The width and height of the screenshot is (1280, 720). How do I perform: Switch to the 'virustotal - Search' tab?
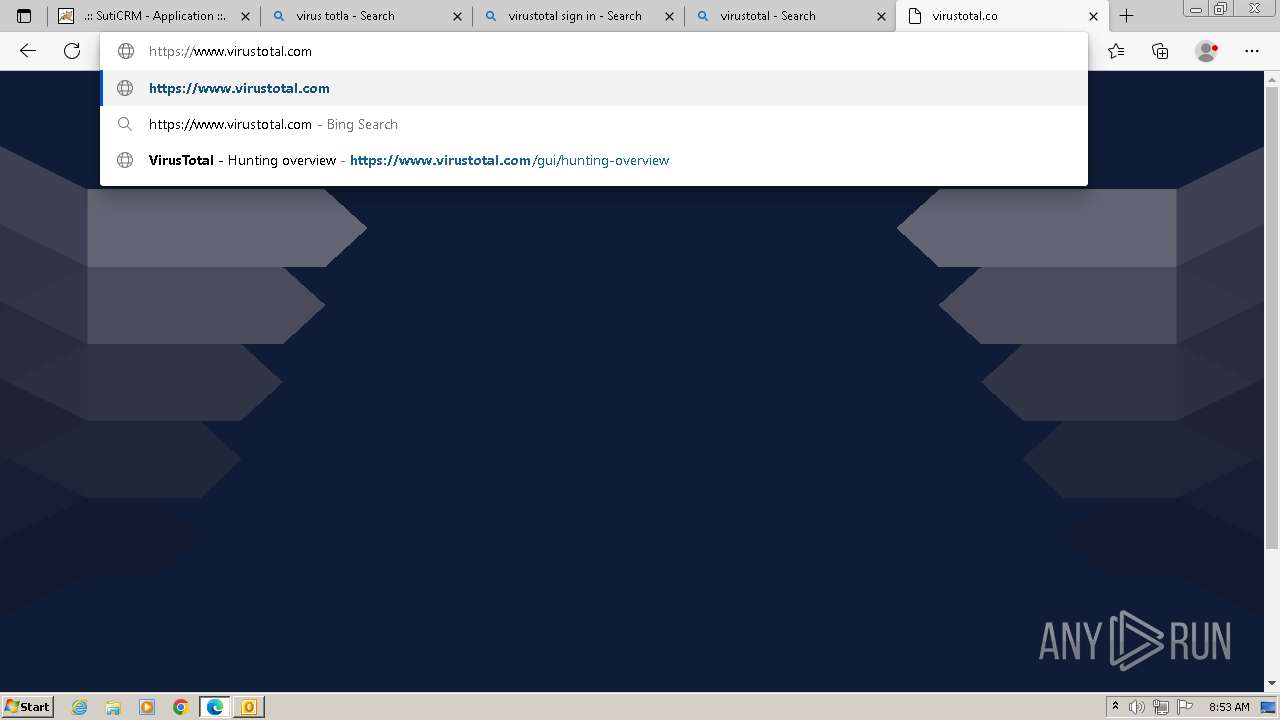[789, 16]
